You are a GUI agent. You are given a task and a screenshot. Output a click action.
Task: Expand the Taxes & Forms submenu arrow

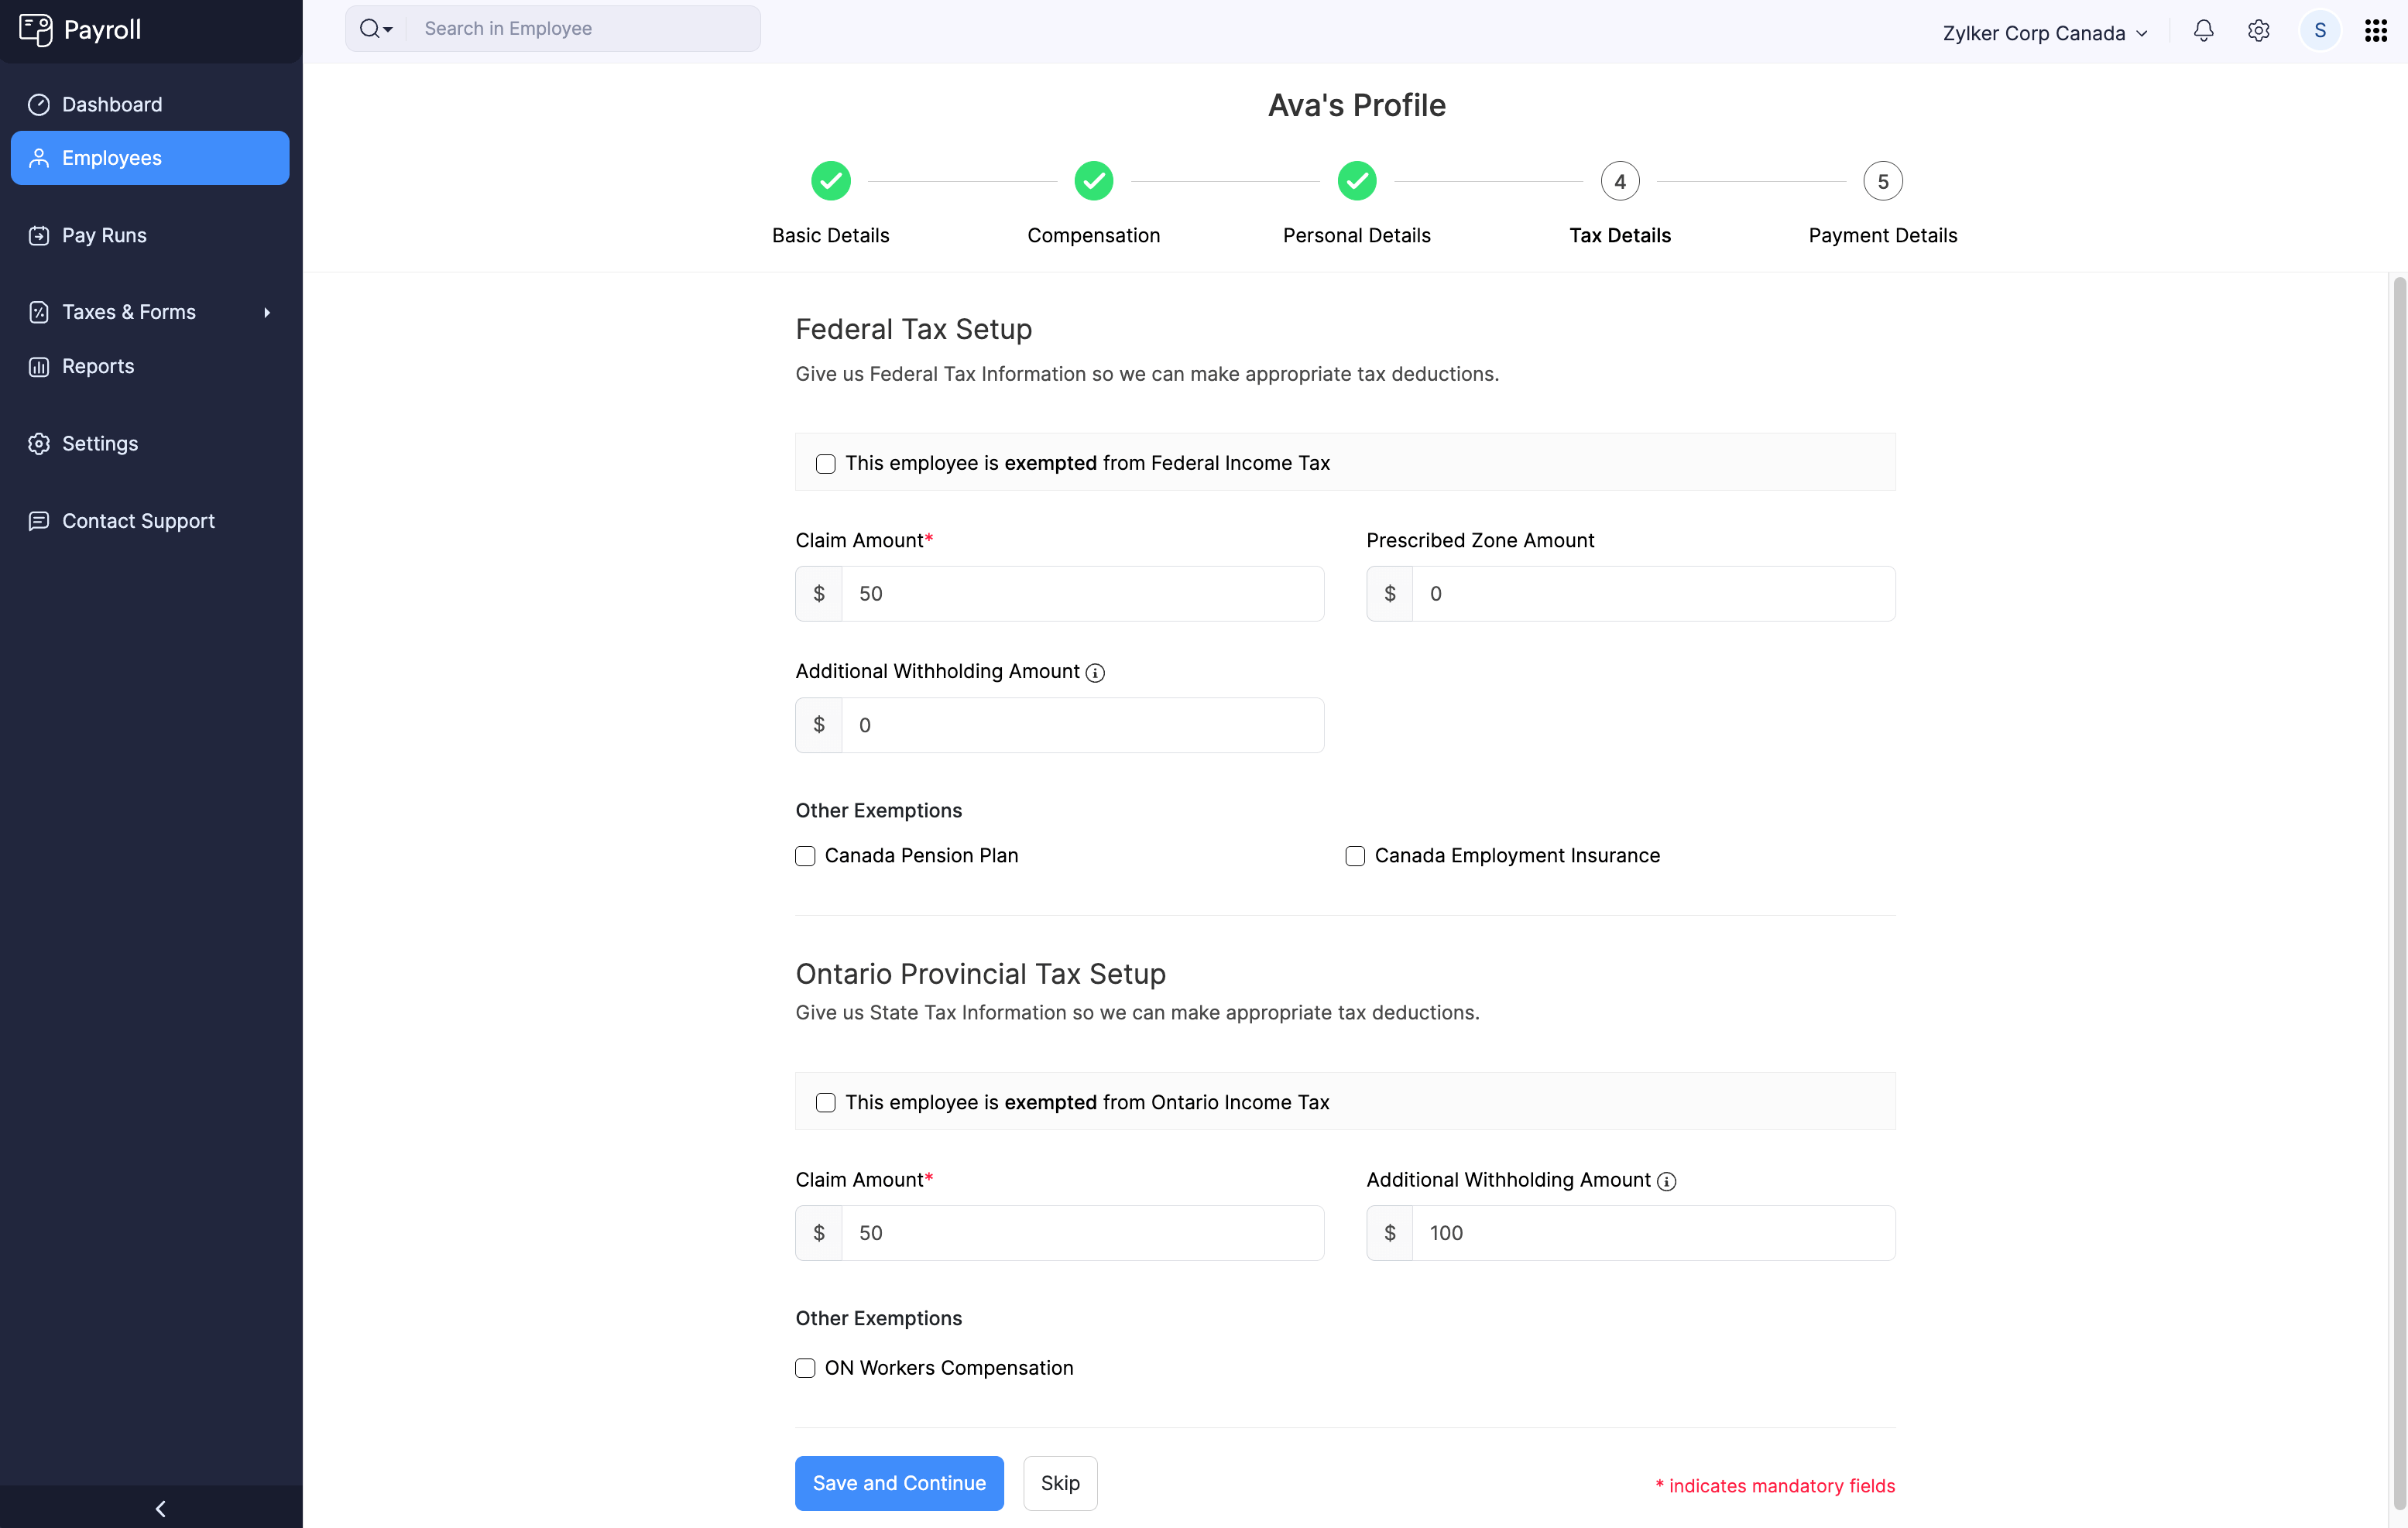[x=267, y=313]
